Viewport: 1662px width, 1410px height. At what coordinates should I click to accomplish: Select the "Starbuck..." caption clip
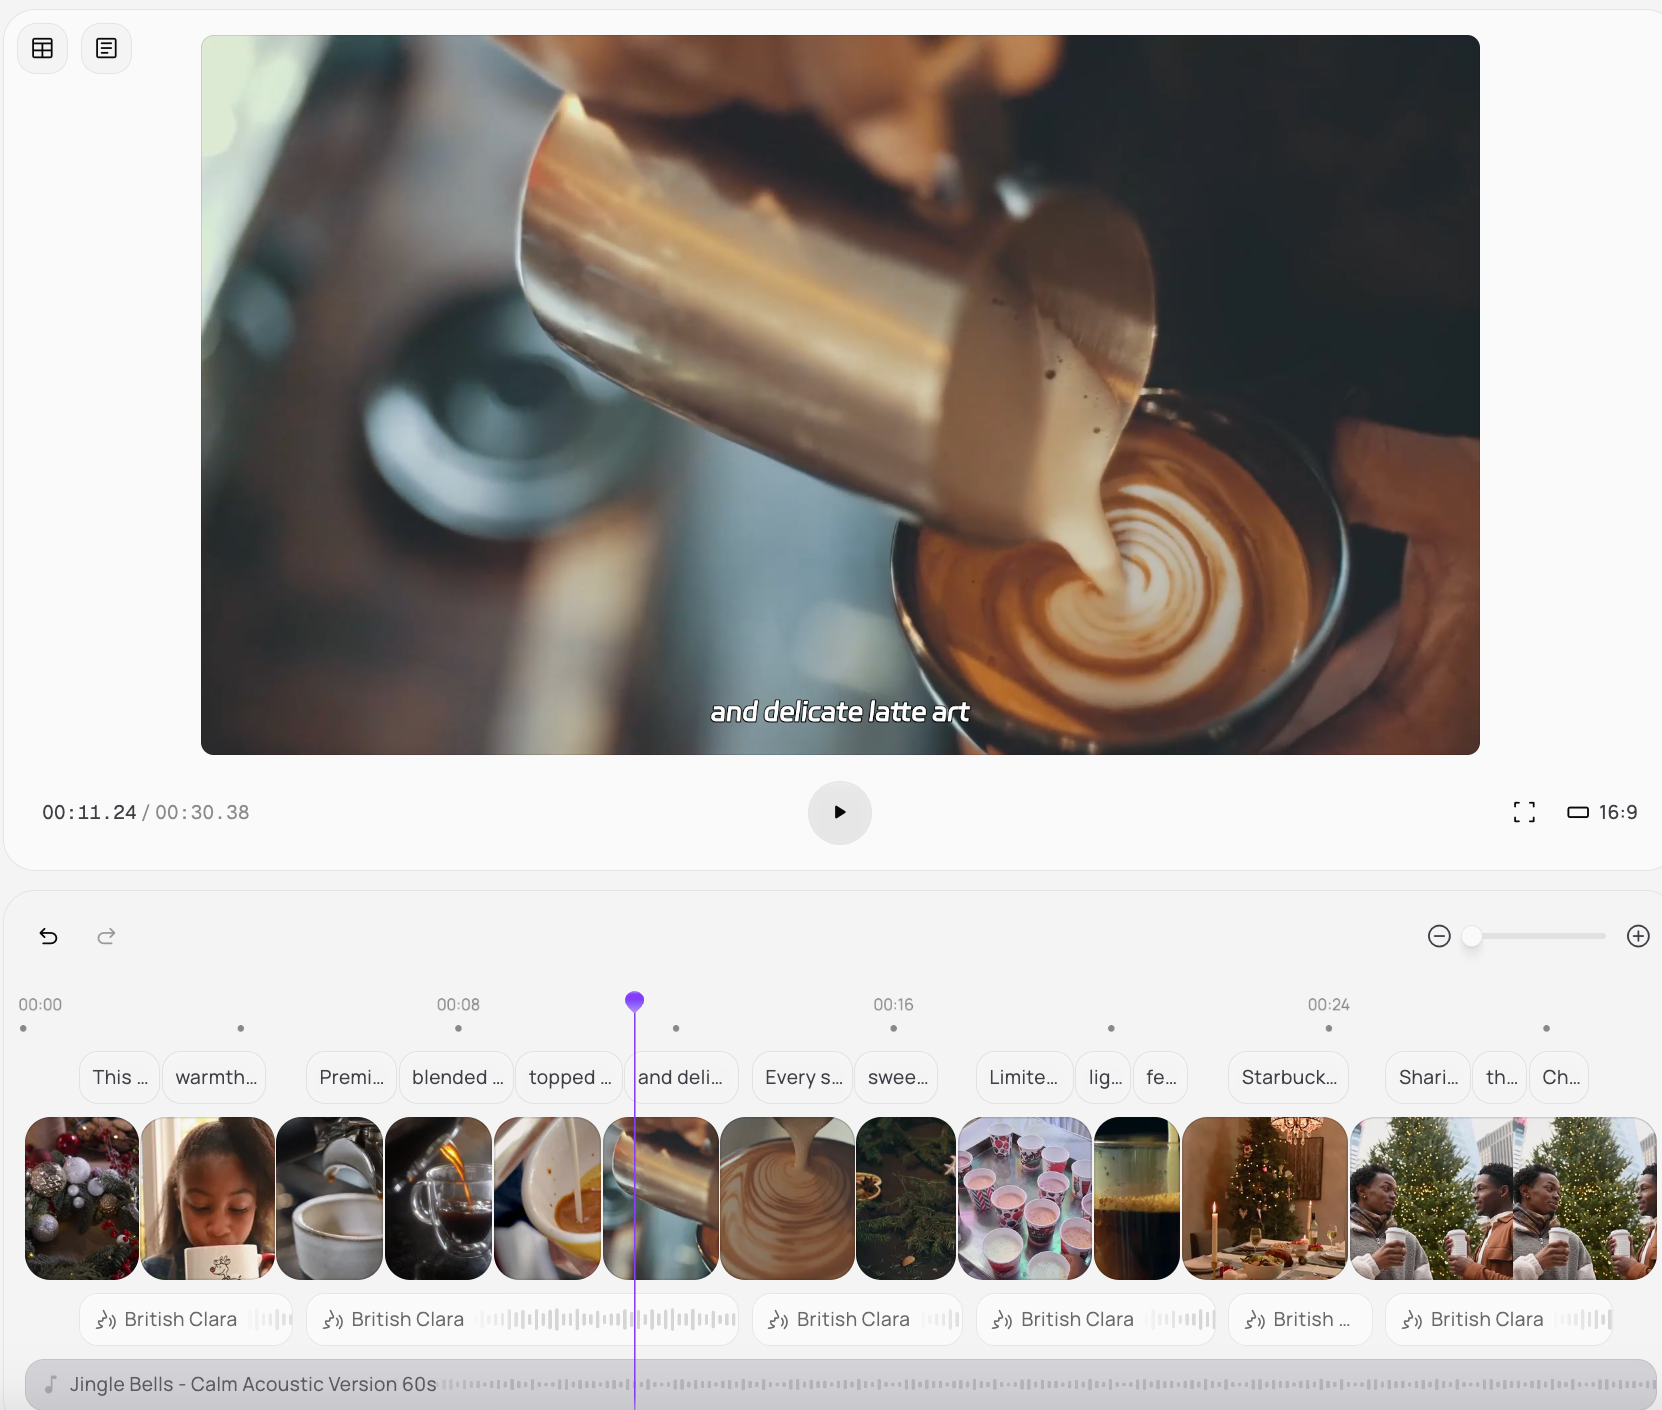1288,1077
